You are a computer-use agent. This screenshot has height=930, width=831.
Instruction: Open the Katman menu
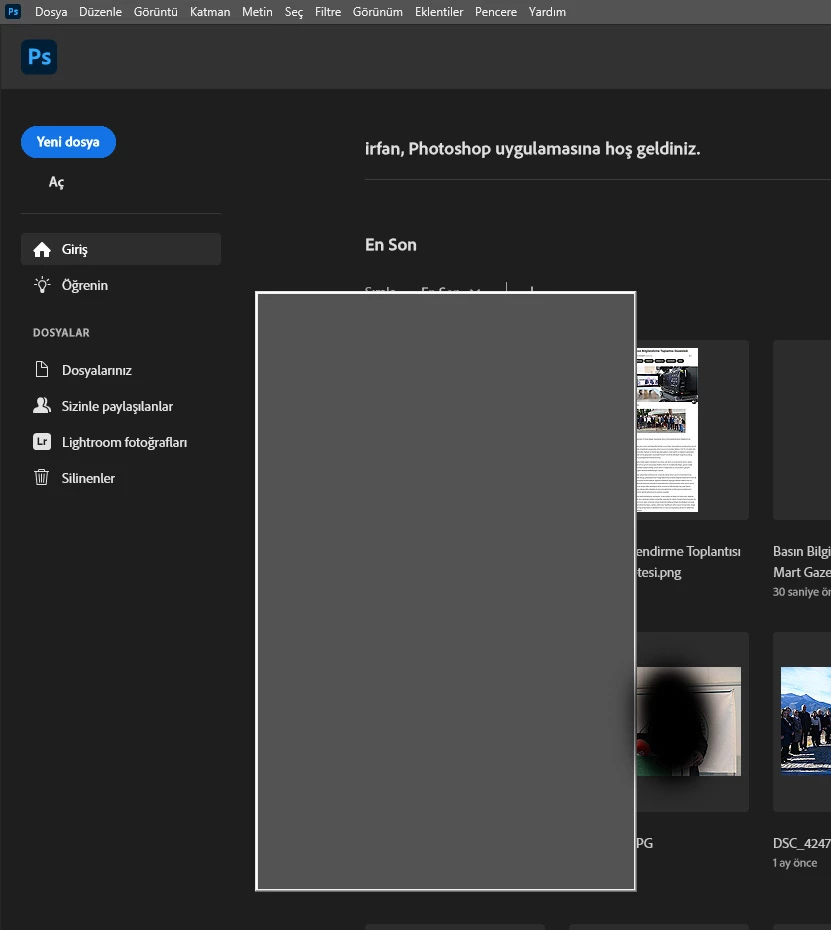click(x=210, y=12)
